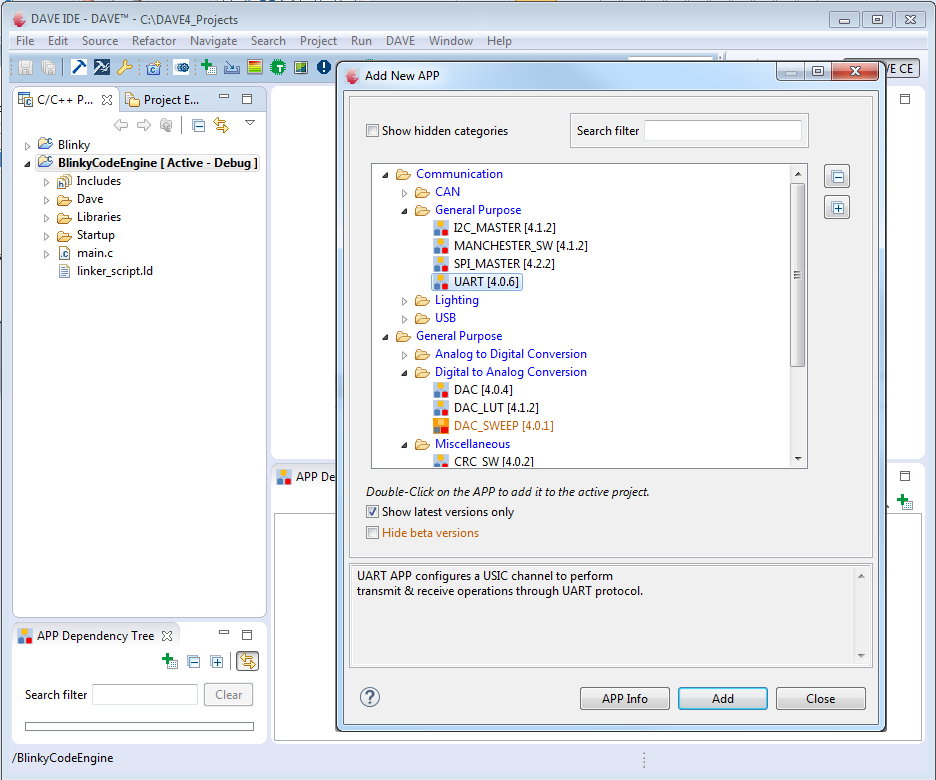This screenshot has width=936, height=780.
Task: Enable Show hidden categories checkbox
Action: 372,130
